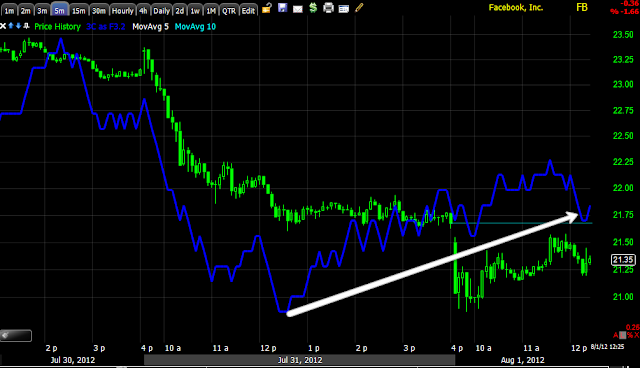Click the 22.00 price axis label

pos(623,188)
